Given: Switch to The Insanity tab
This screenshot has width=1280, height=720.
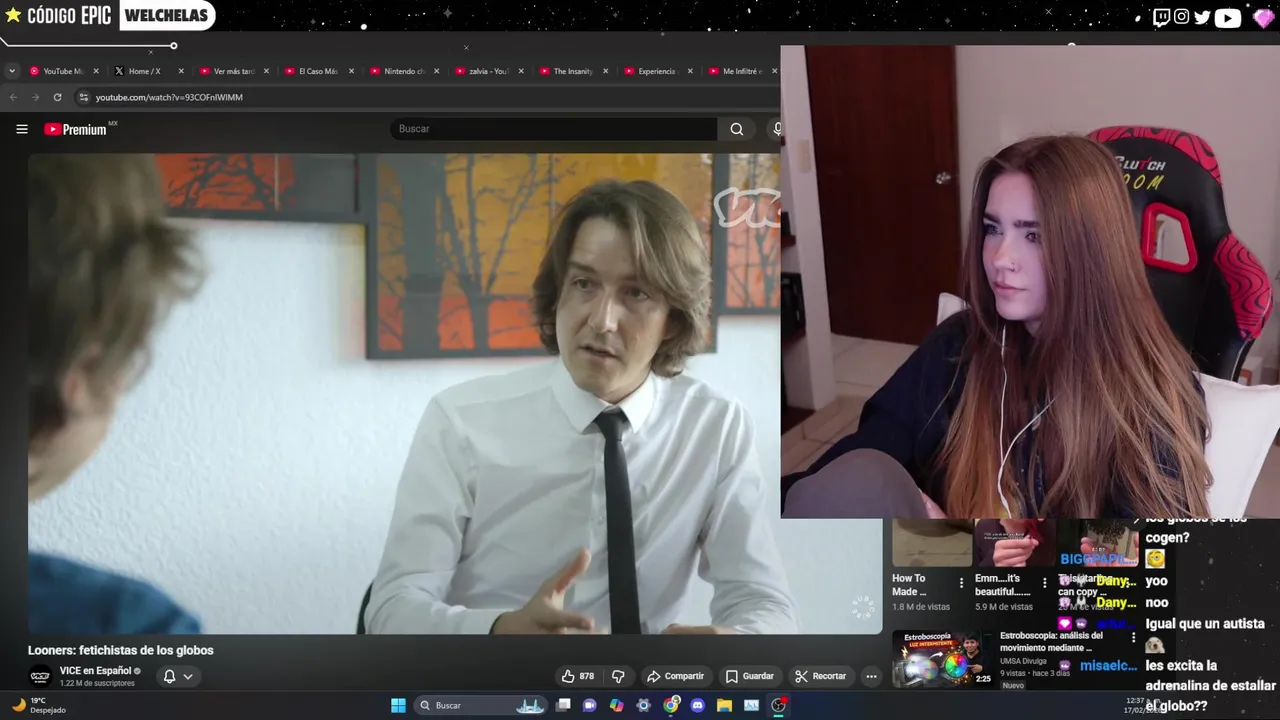Looking at the screenshot, I should click(572, 71).
